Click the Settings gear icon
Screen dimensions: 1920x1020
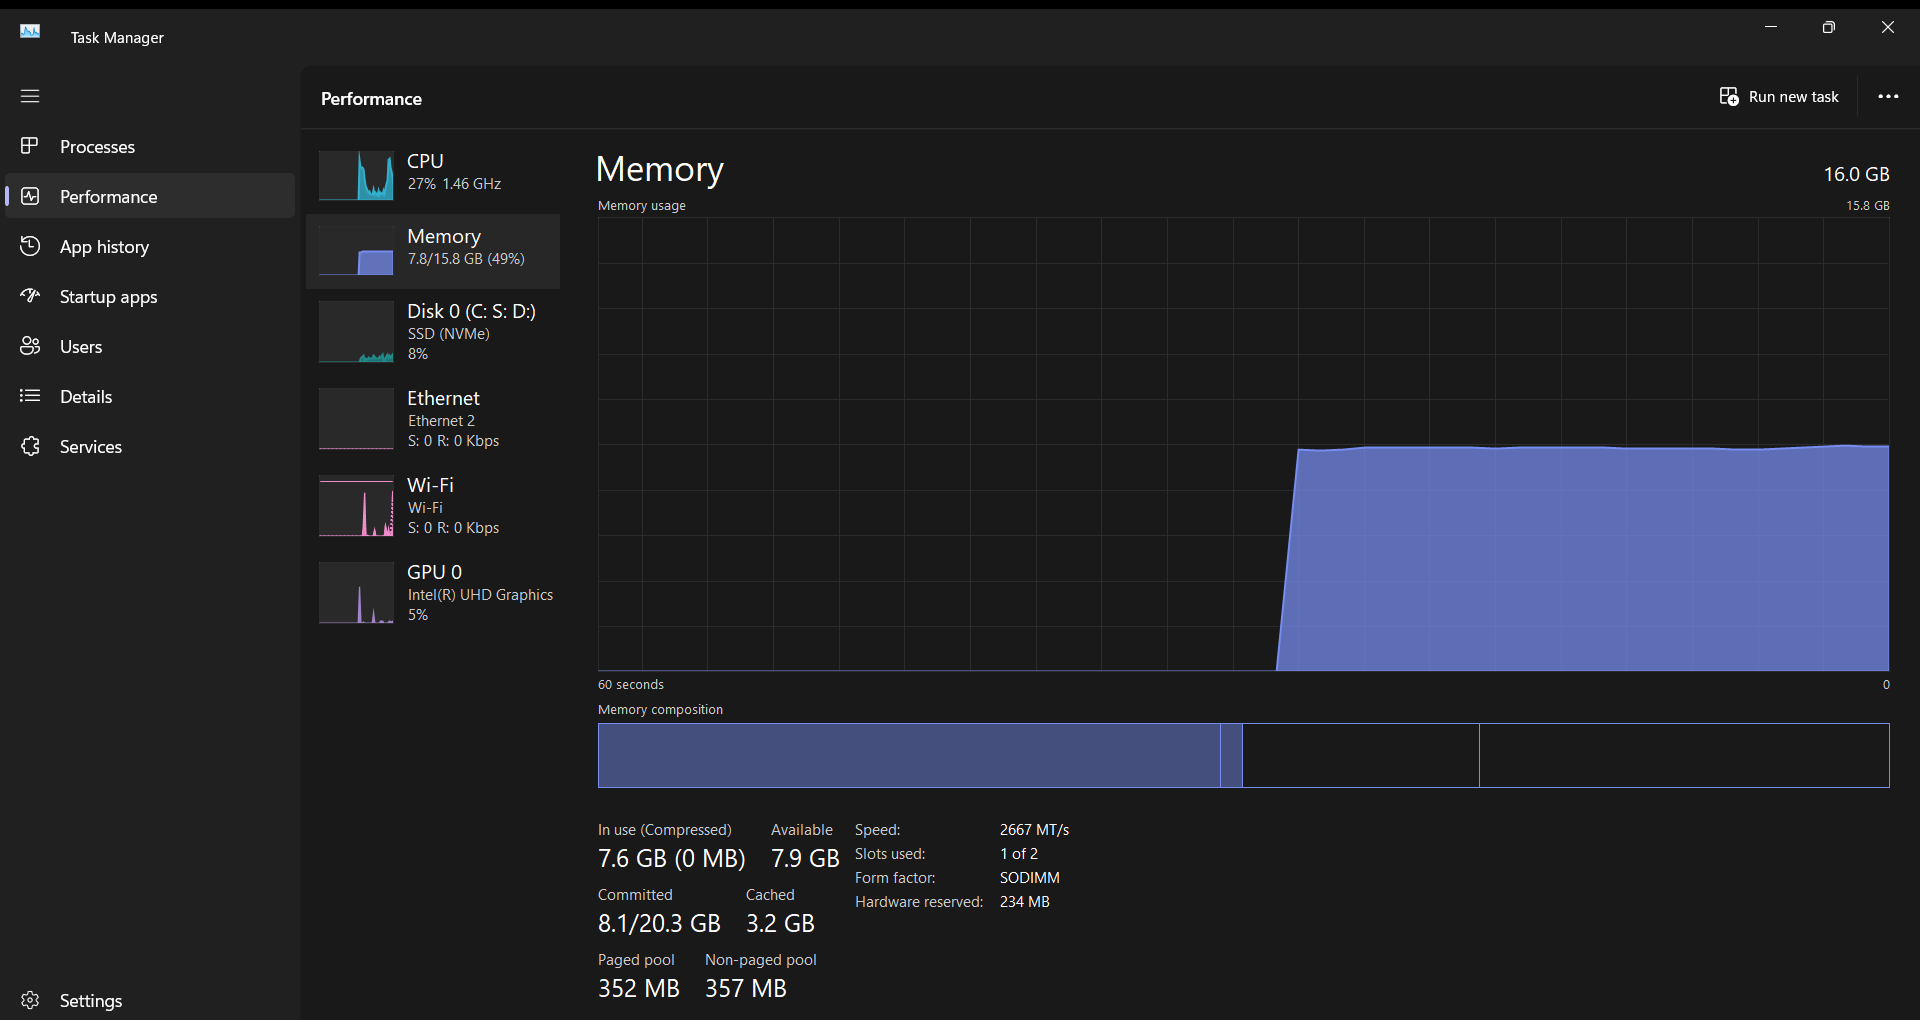30,1000
